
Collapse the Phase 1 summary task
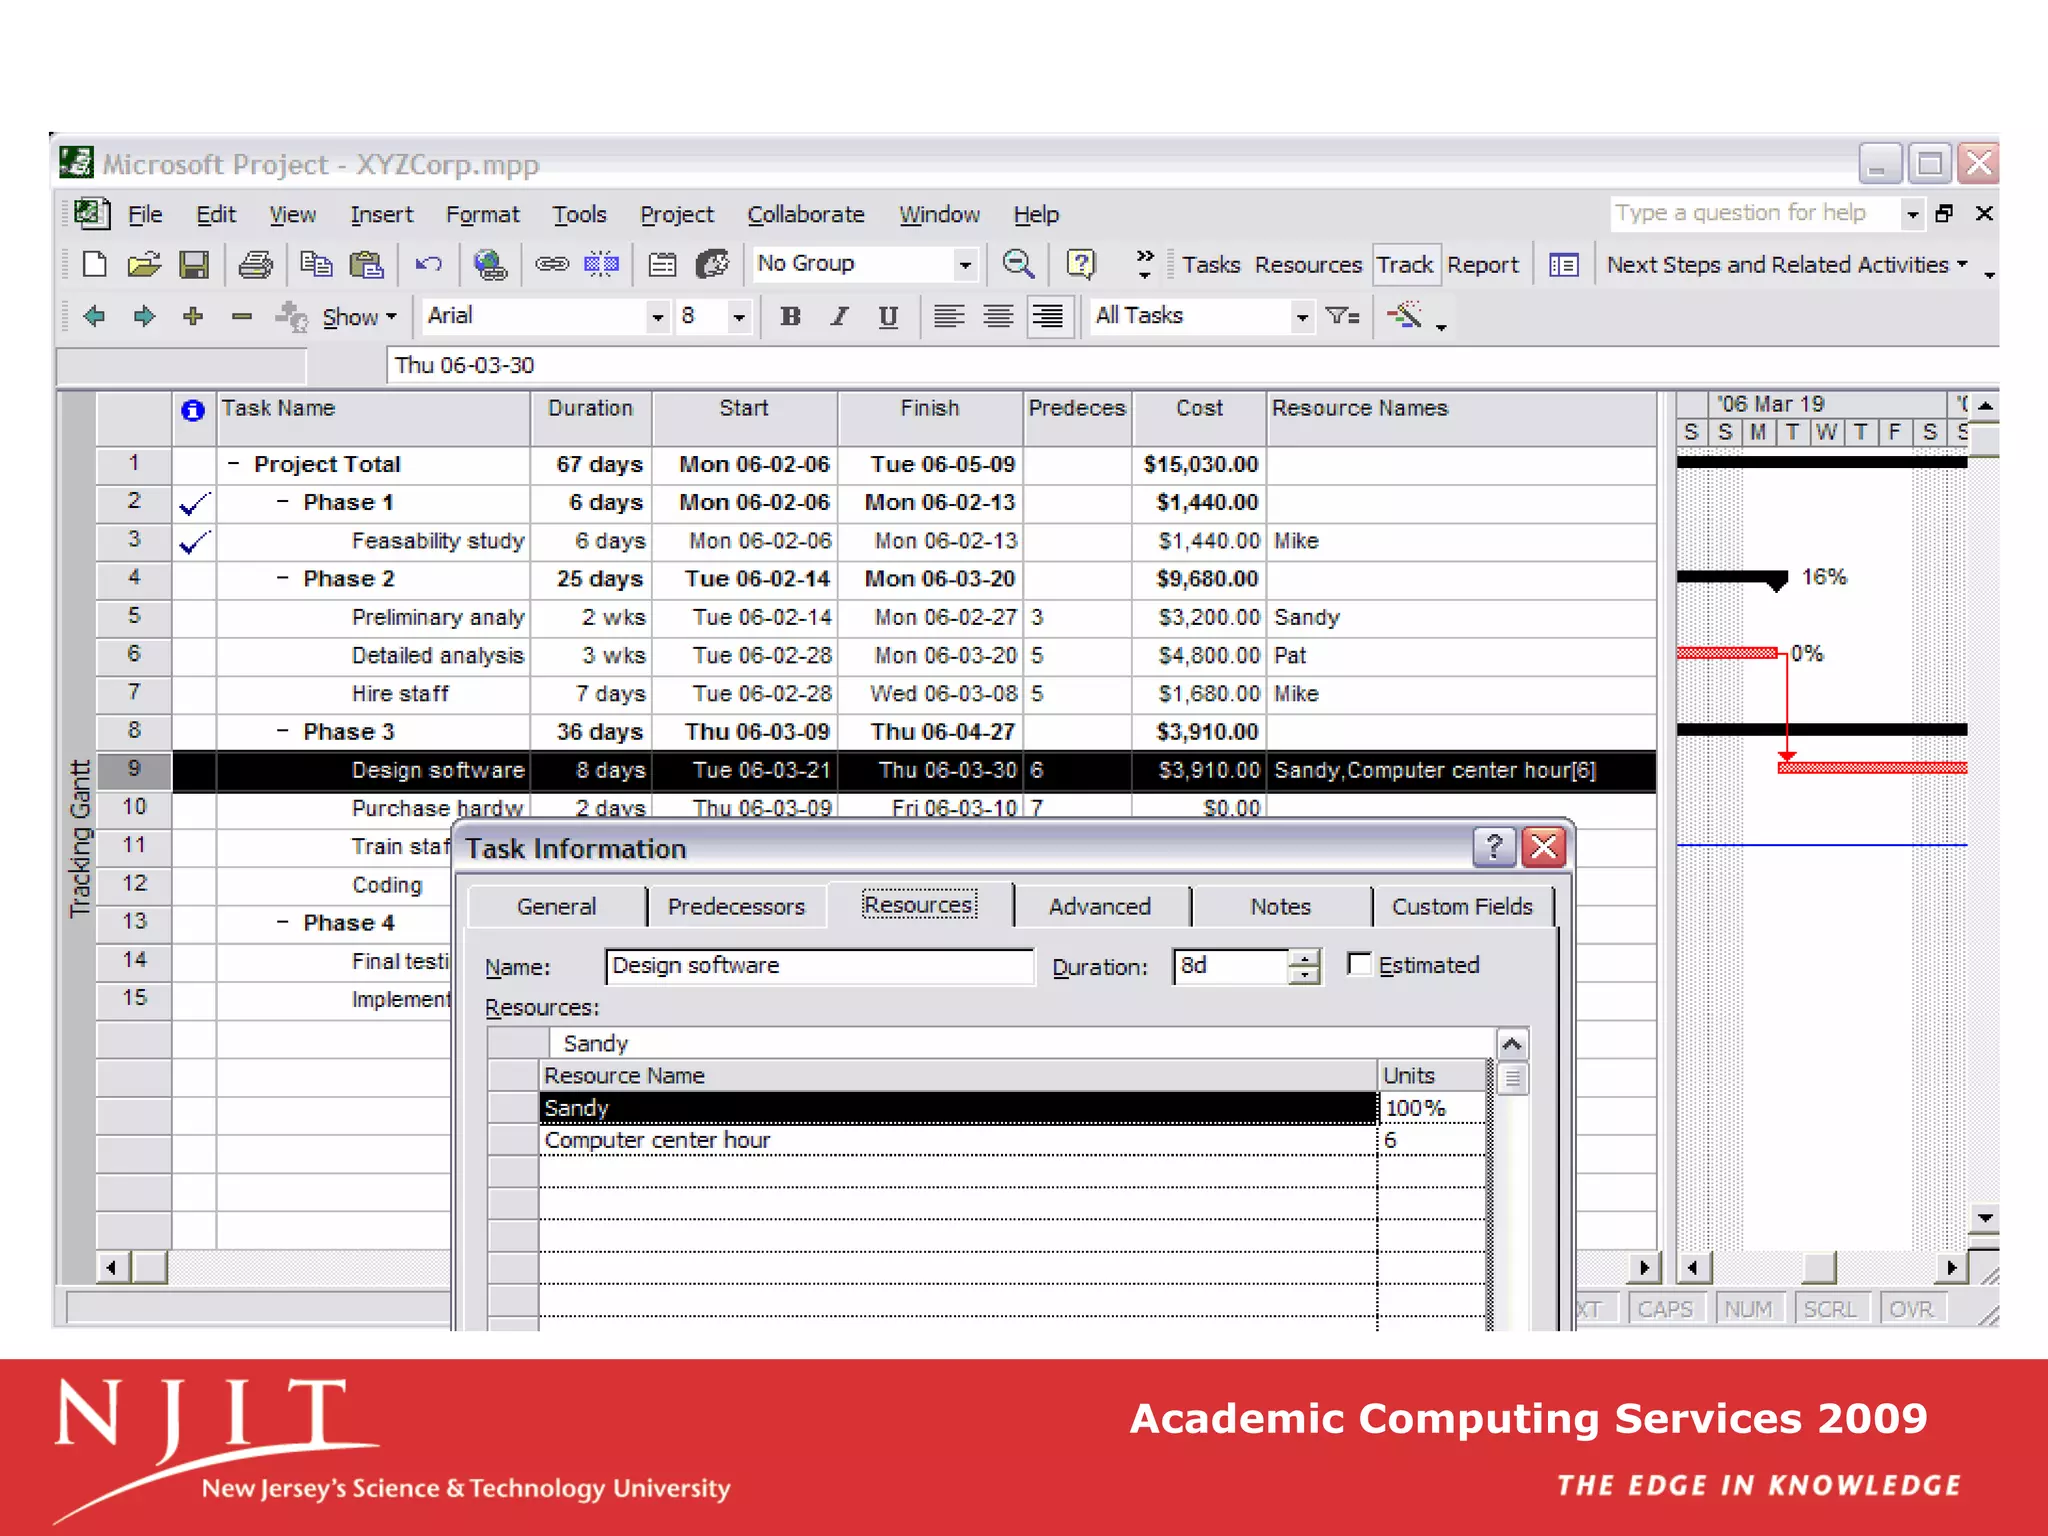point(283,501)
